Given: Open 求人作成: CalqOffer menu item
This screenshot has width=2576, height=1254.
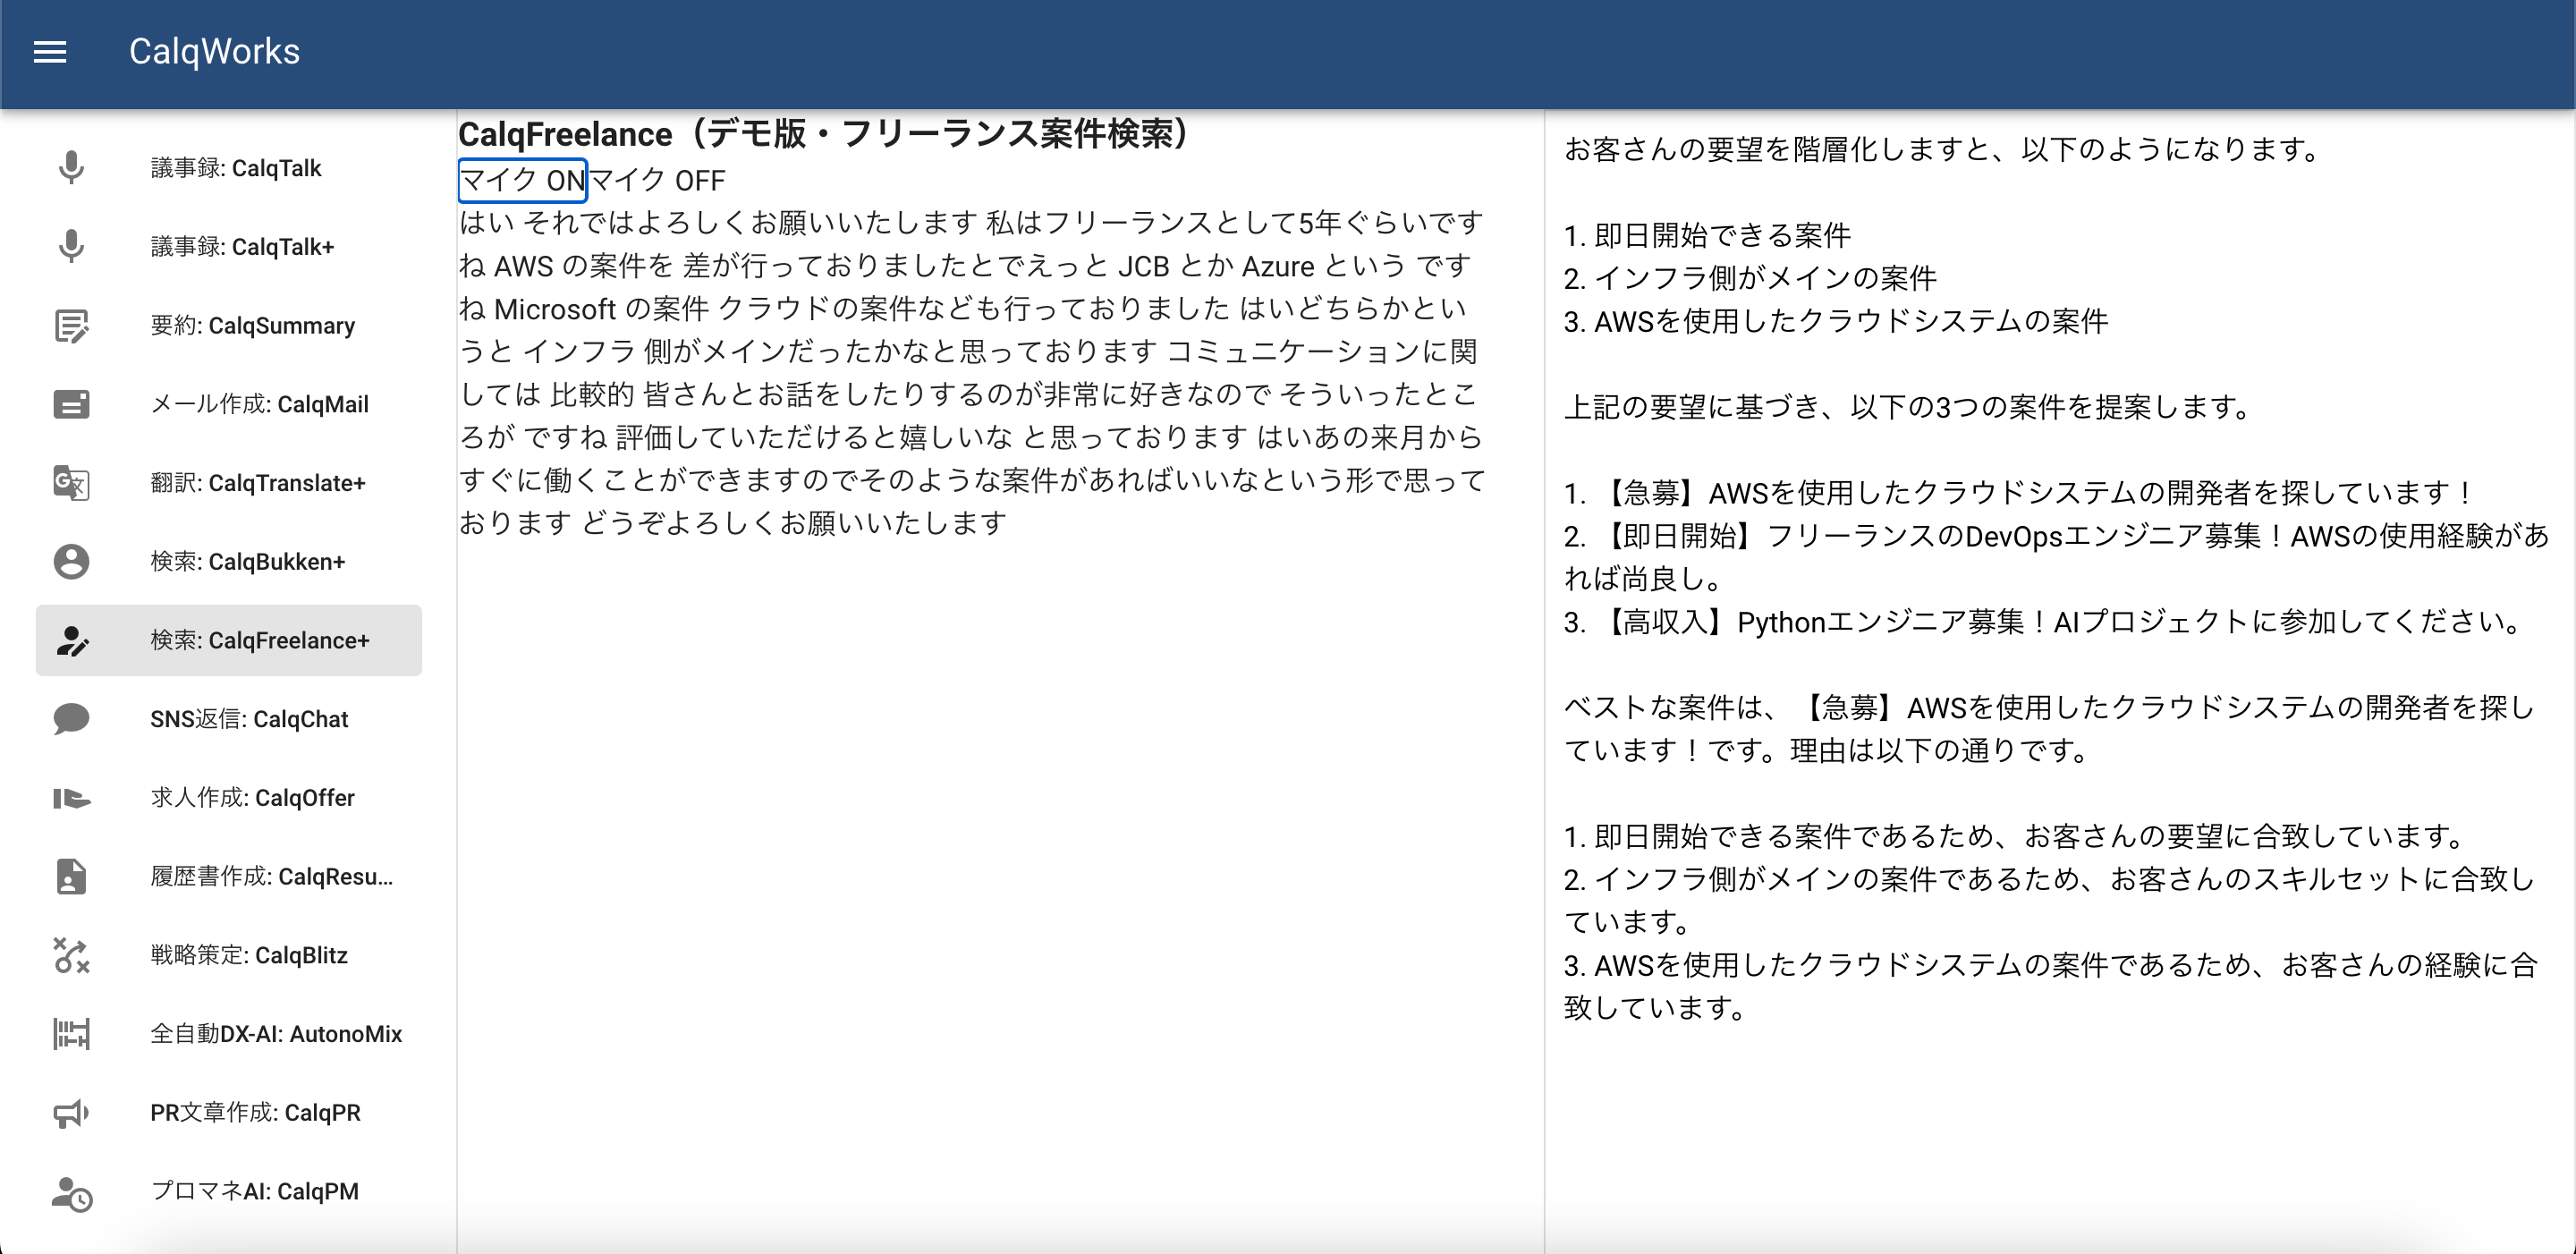Looking at the screenshot, I should (x=252, y=798).
